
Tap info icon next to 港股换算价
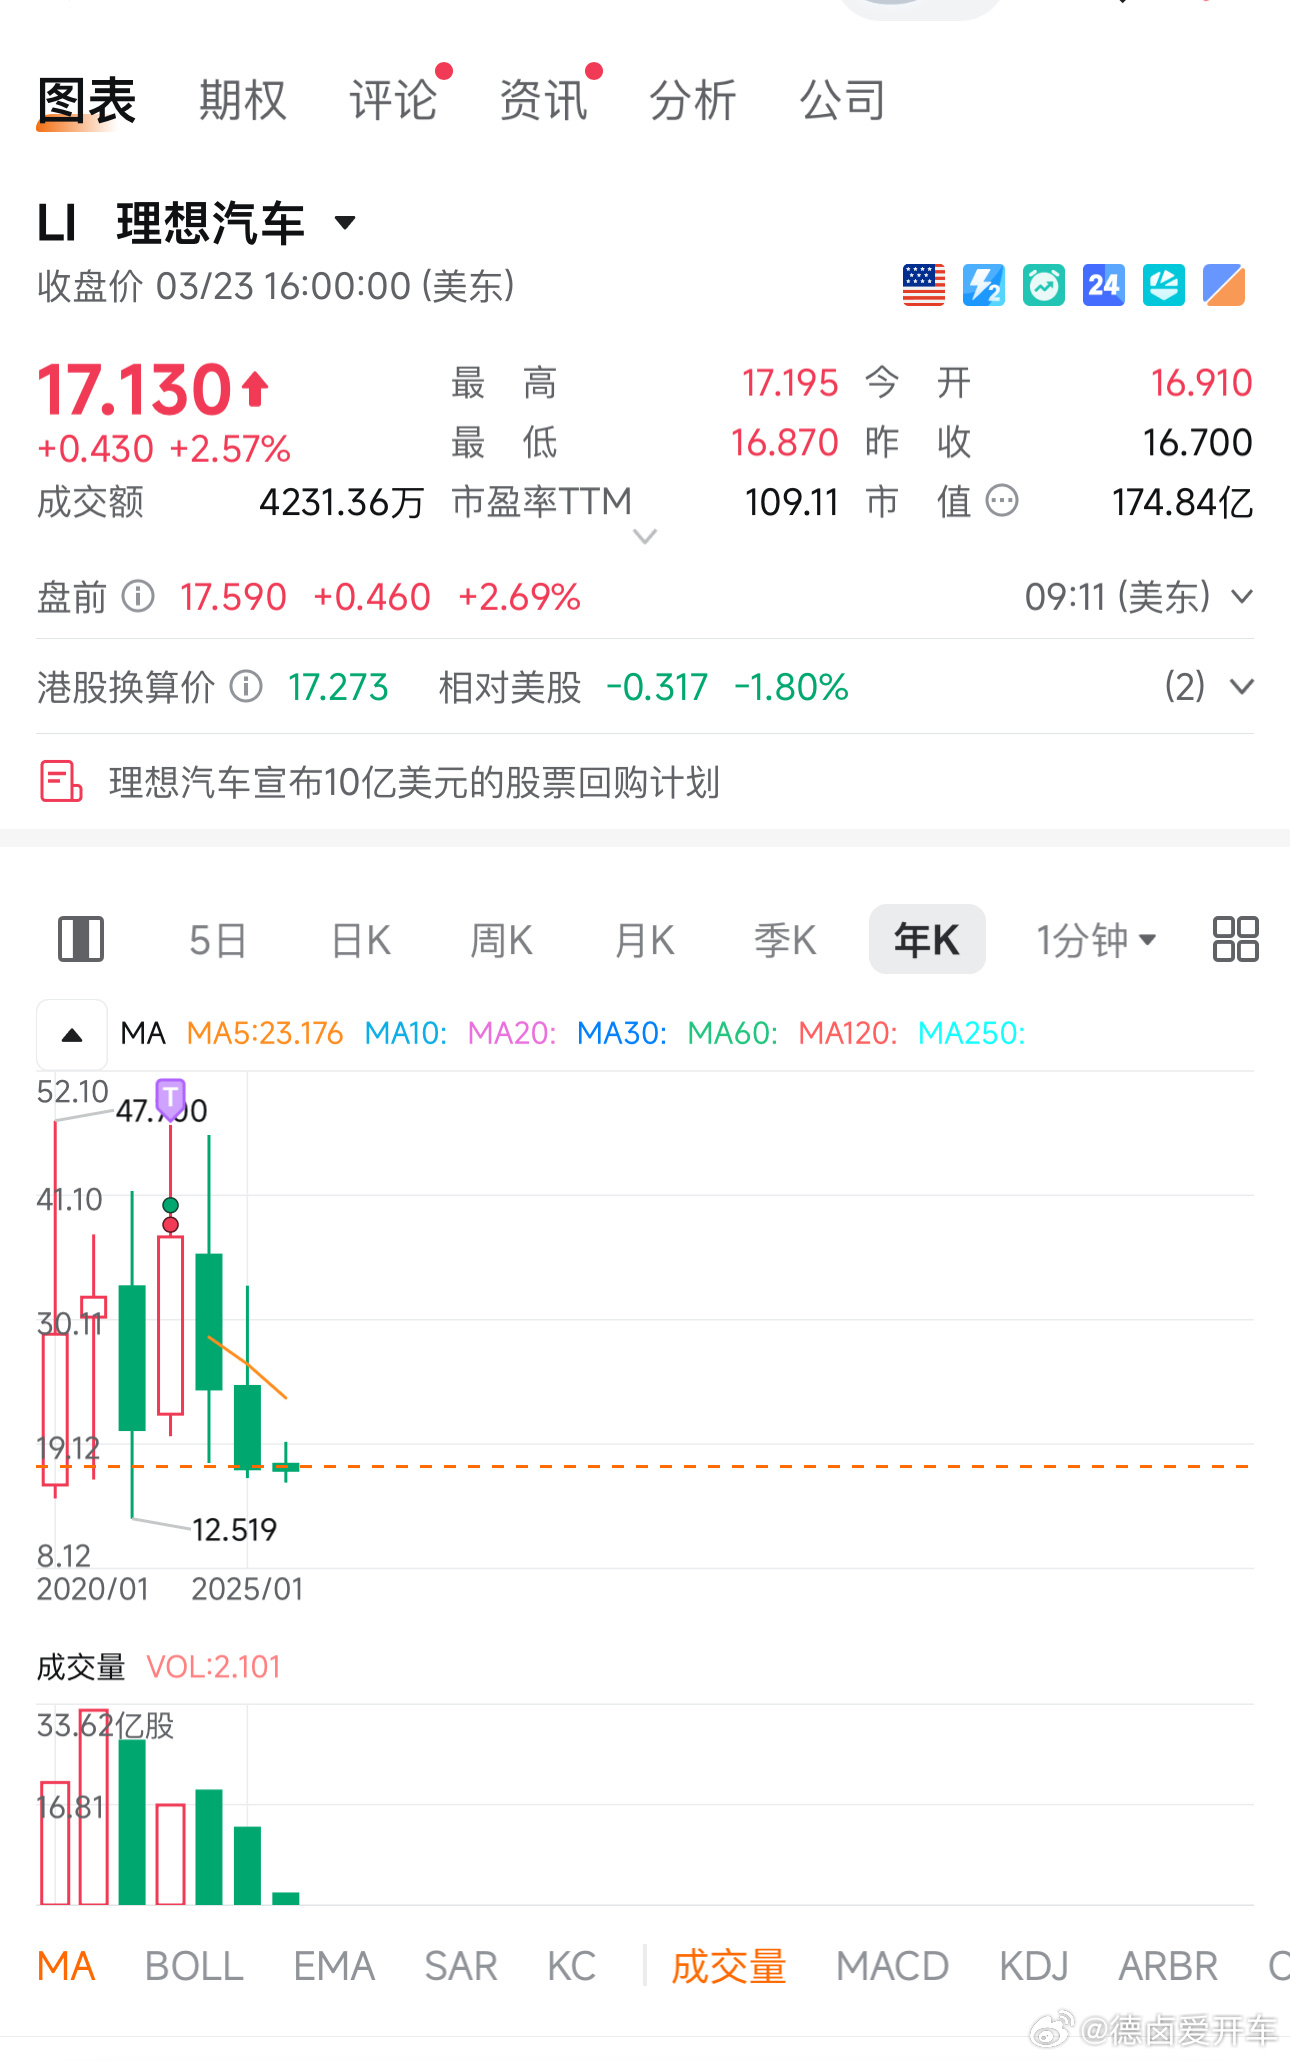[246, 687]
